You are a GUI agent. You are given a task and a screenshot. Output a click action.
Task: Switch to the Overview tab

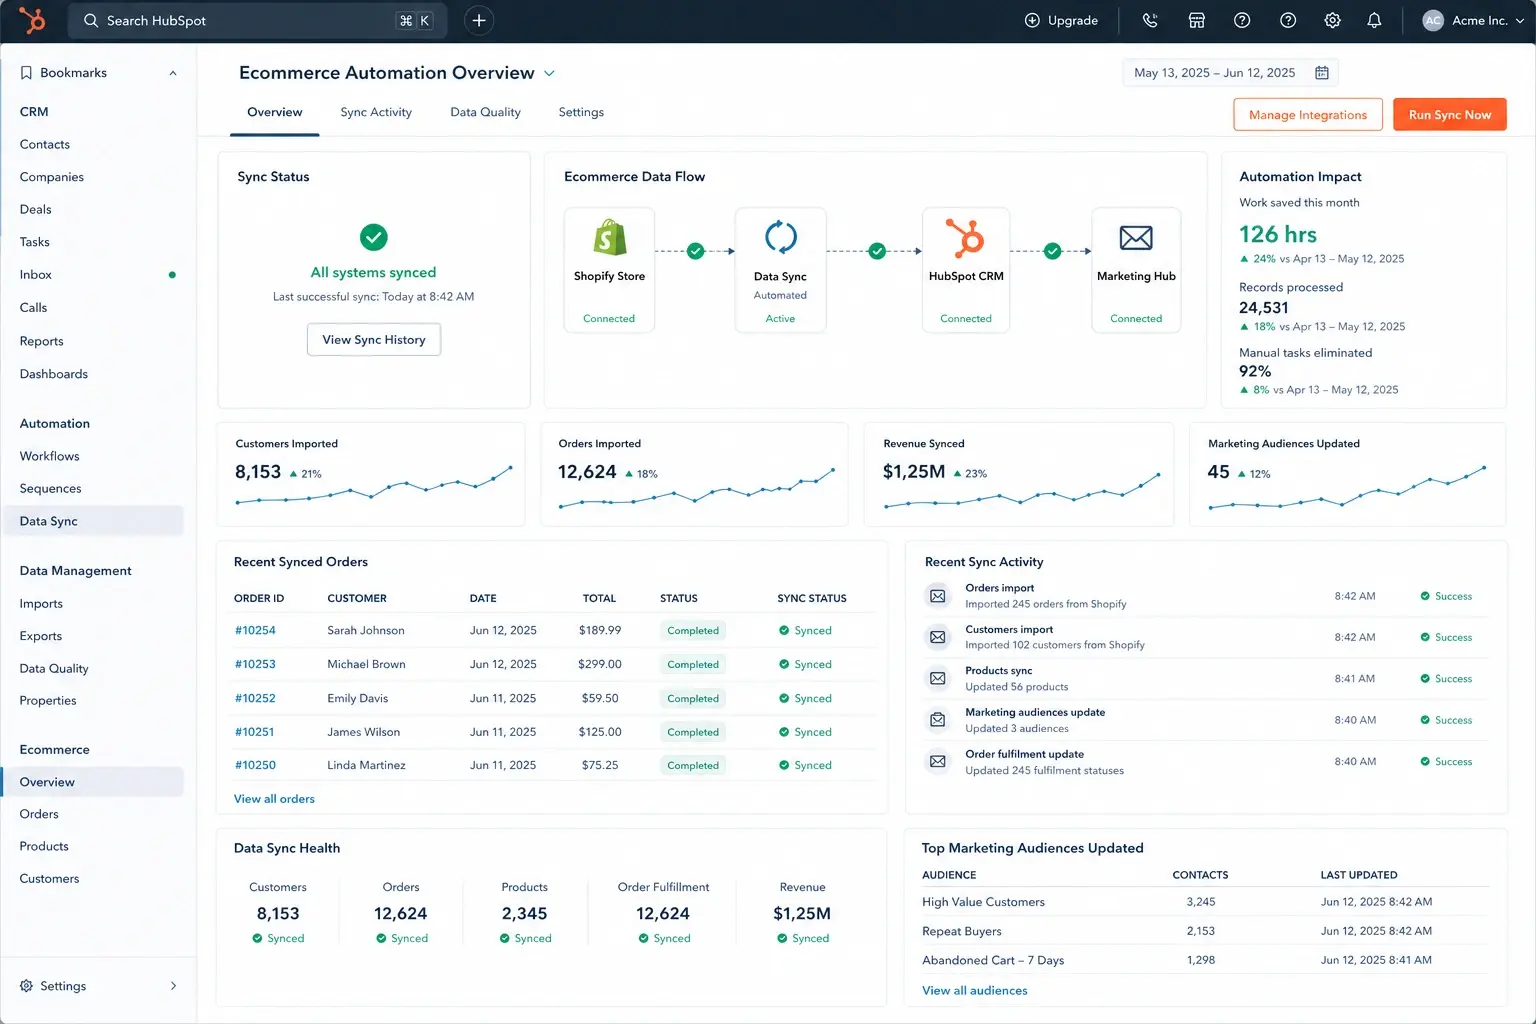coord(275,112)
